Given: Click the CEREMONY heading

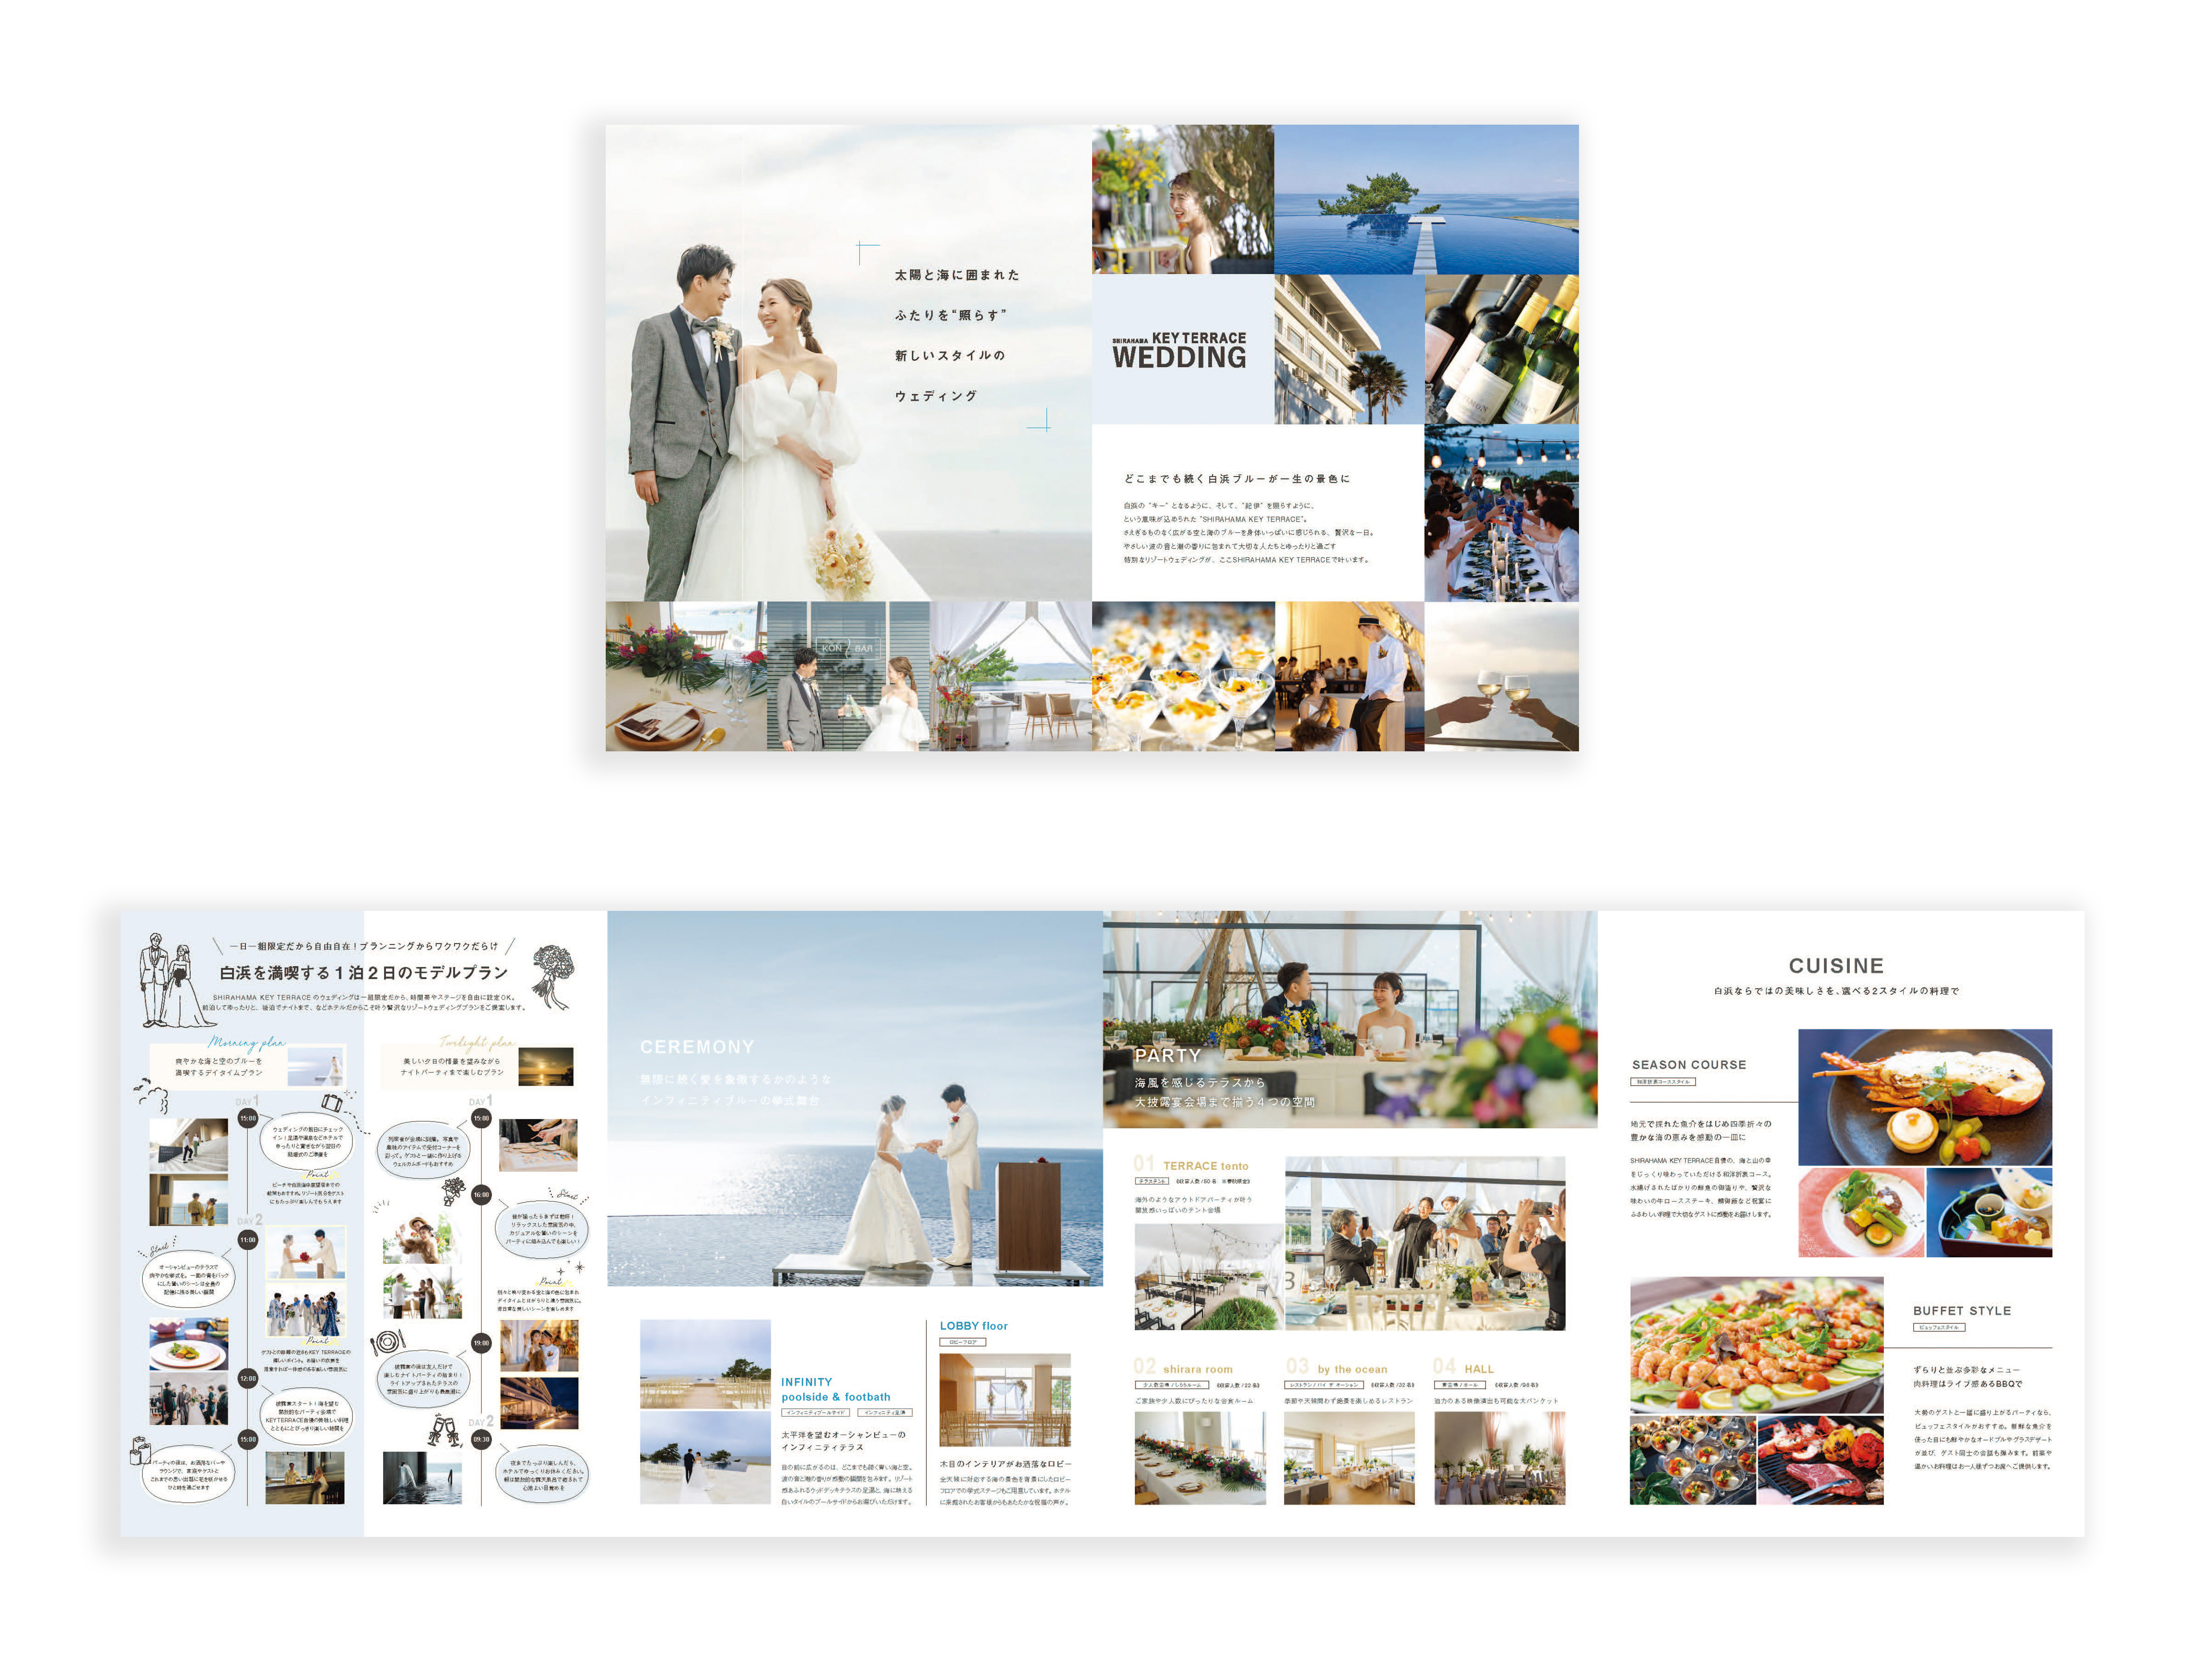Looking at the screenshot, I should coord(697,1047).
